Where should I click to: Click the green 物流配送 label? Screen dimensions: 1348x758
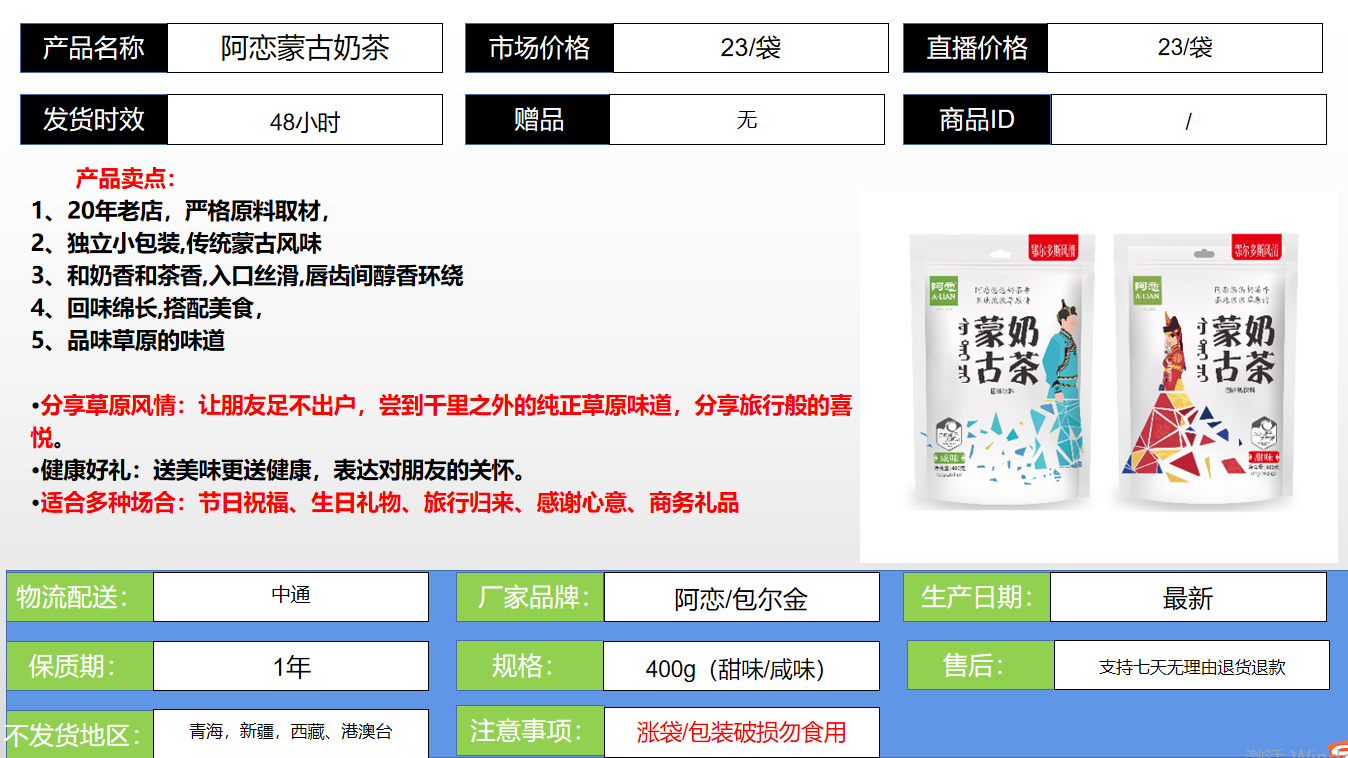tap(79, 597)
